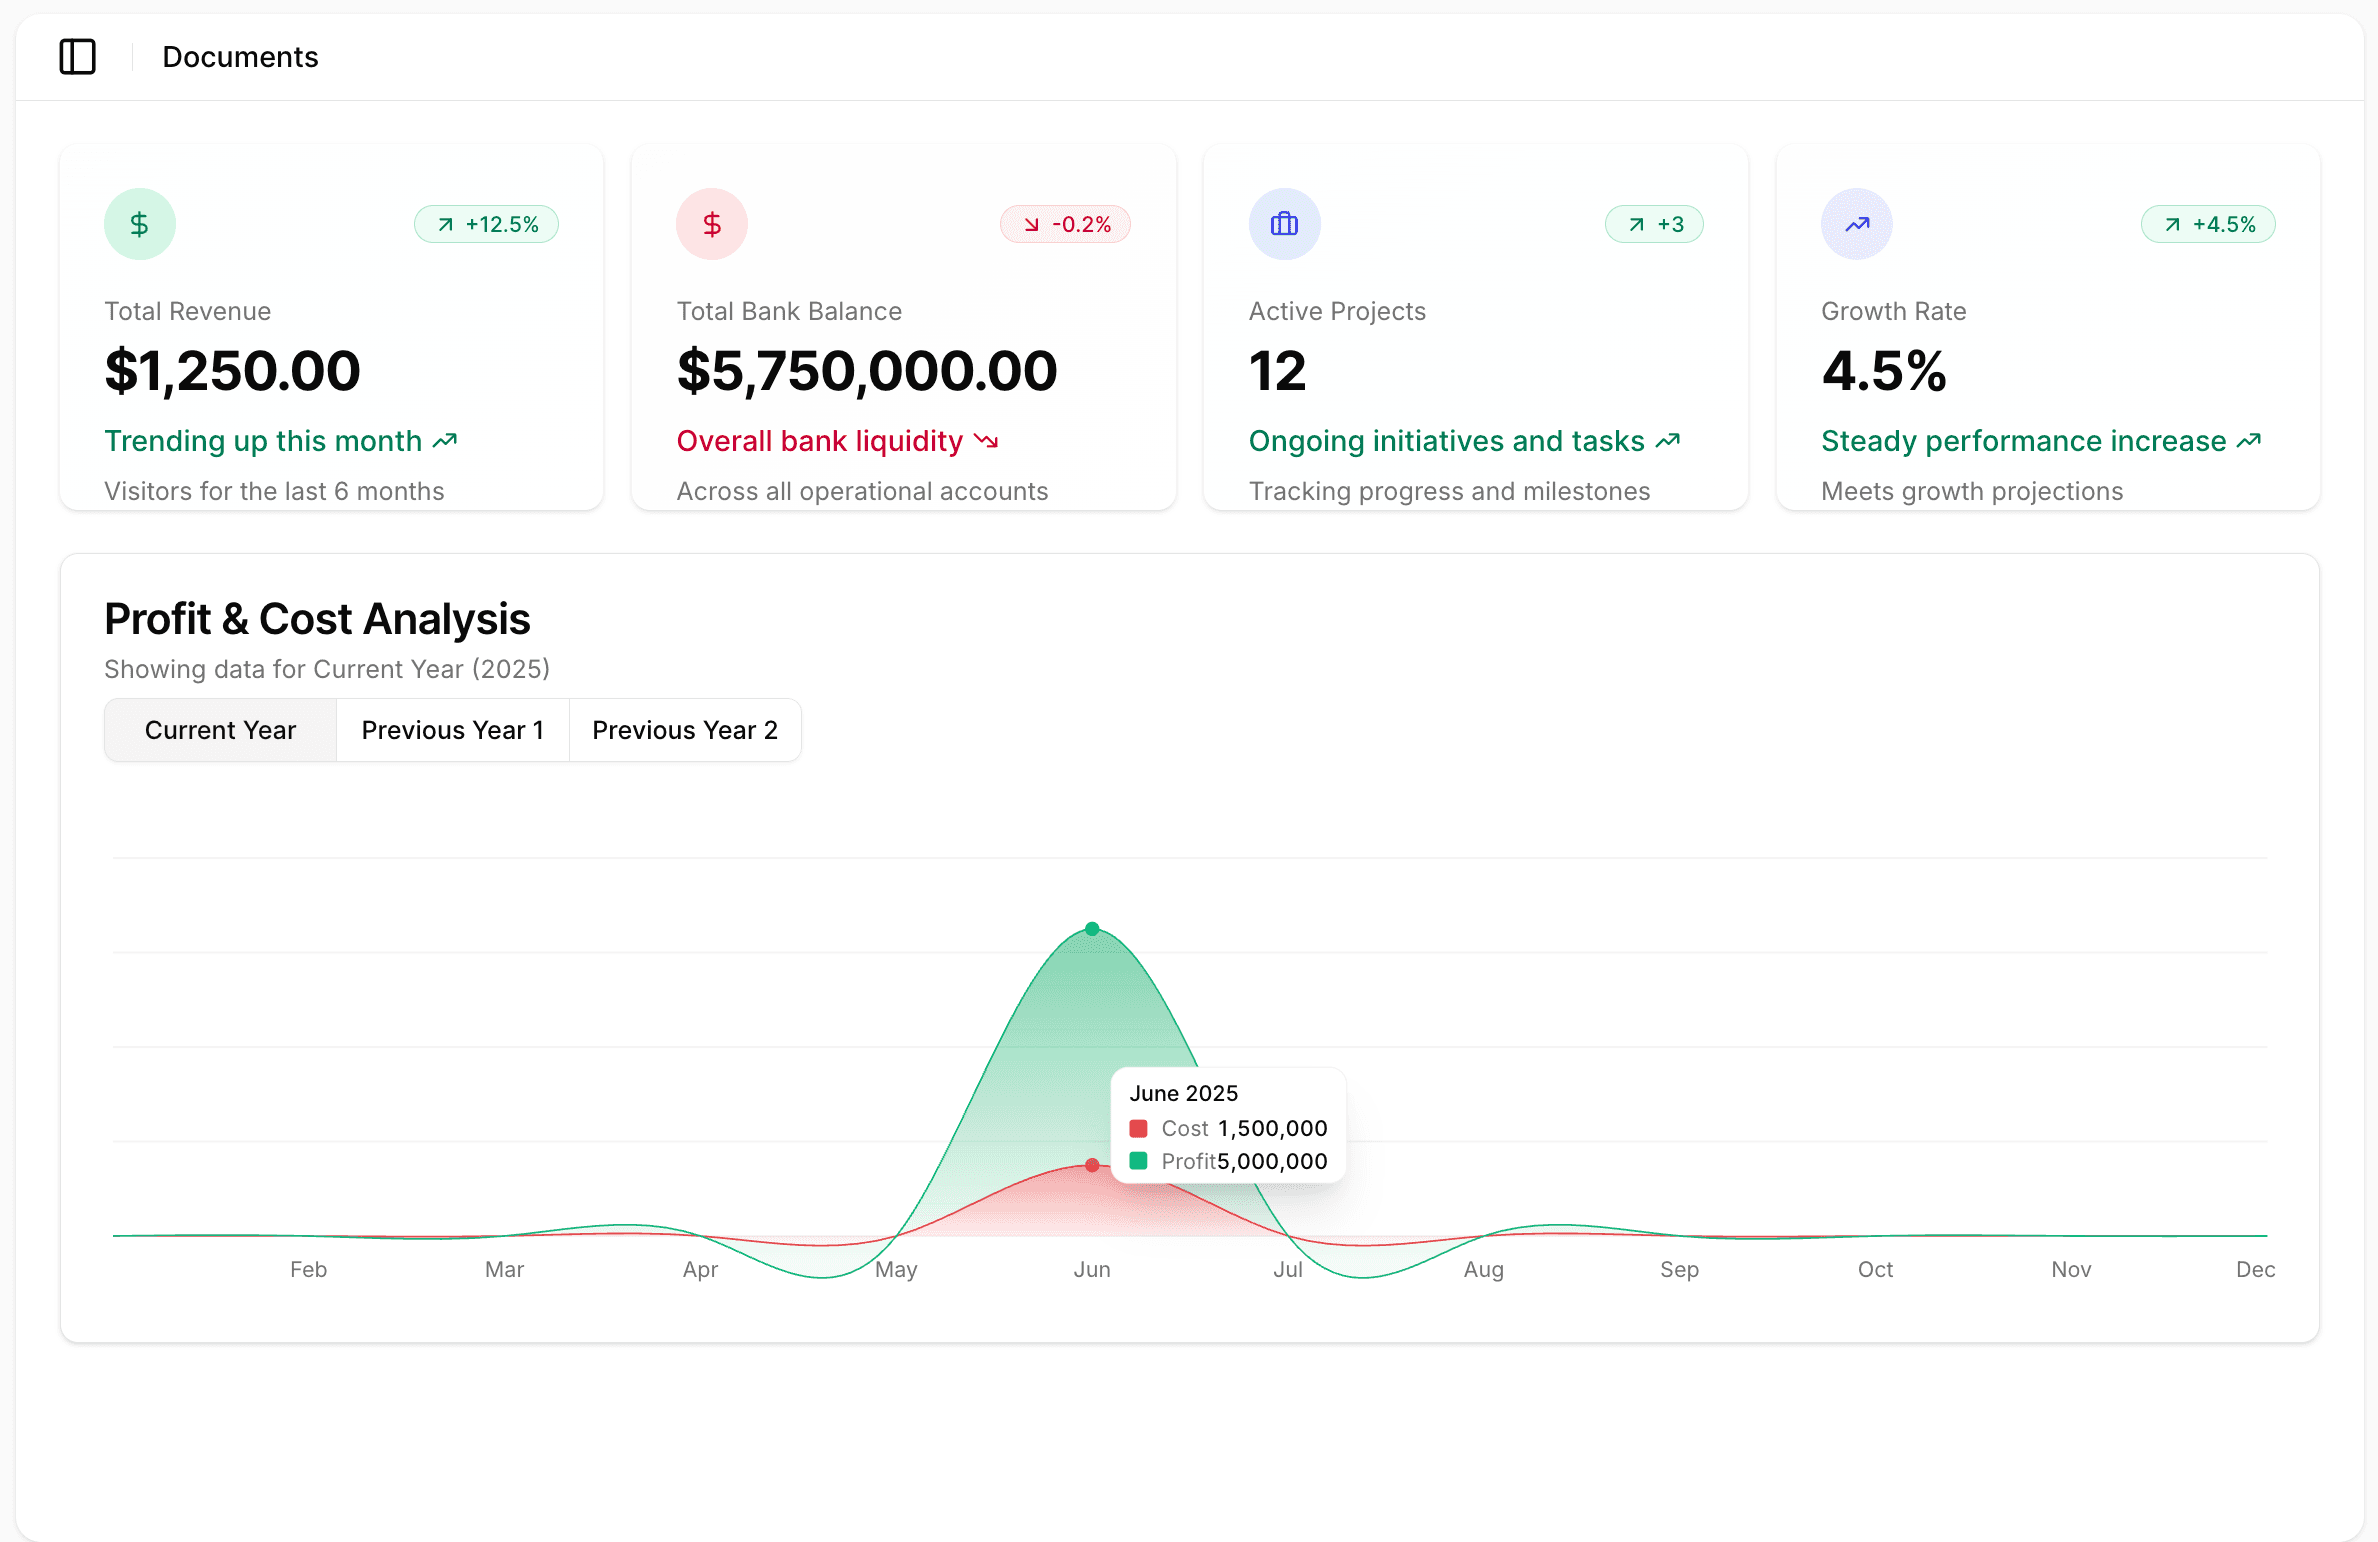Click the red dollar icon on Total Bank Balance card

click(x=712, y=223)
